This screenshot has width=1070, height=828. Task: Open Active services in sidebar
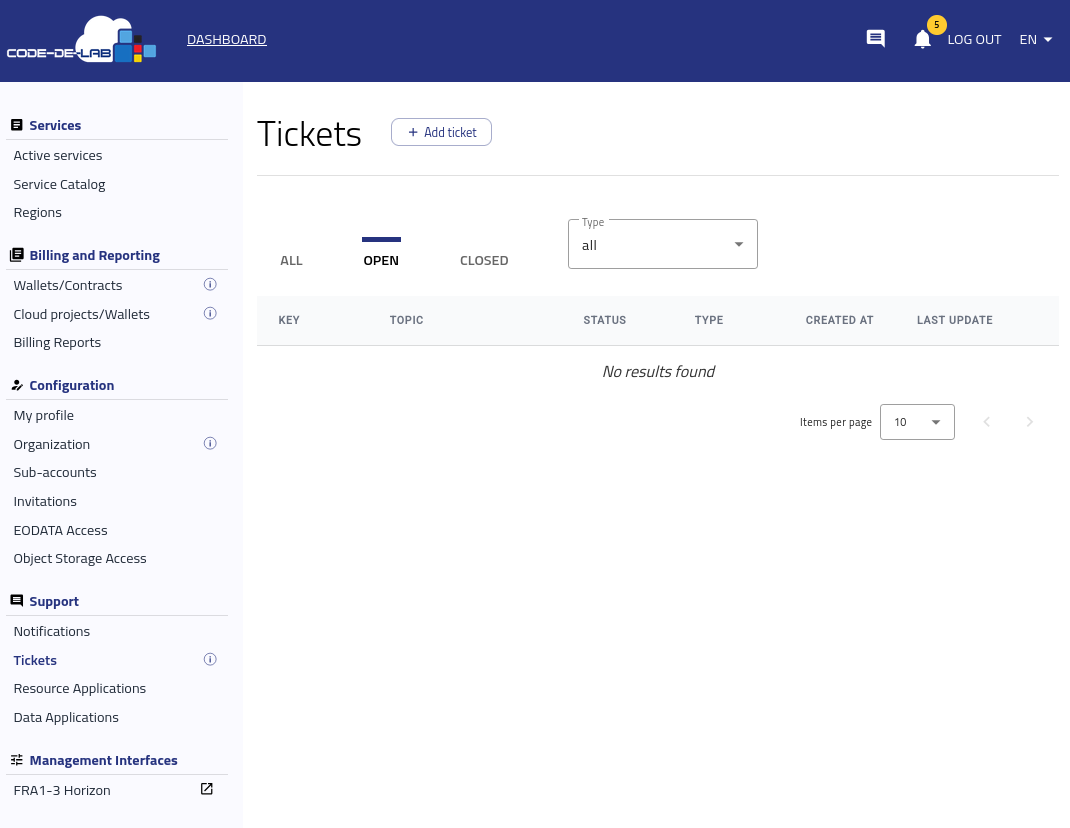click(58, 156)
